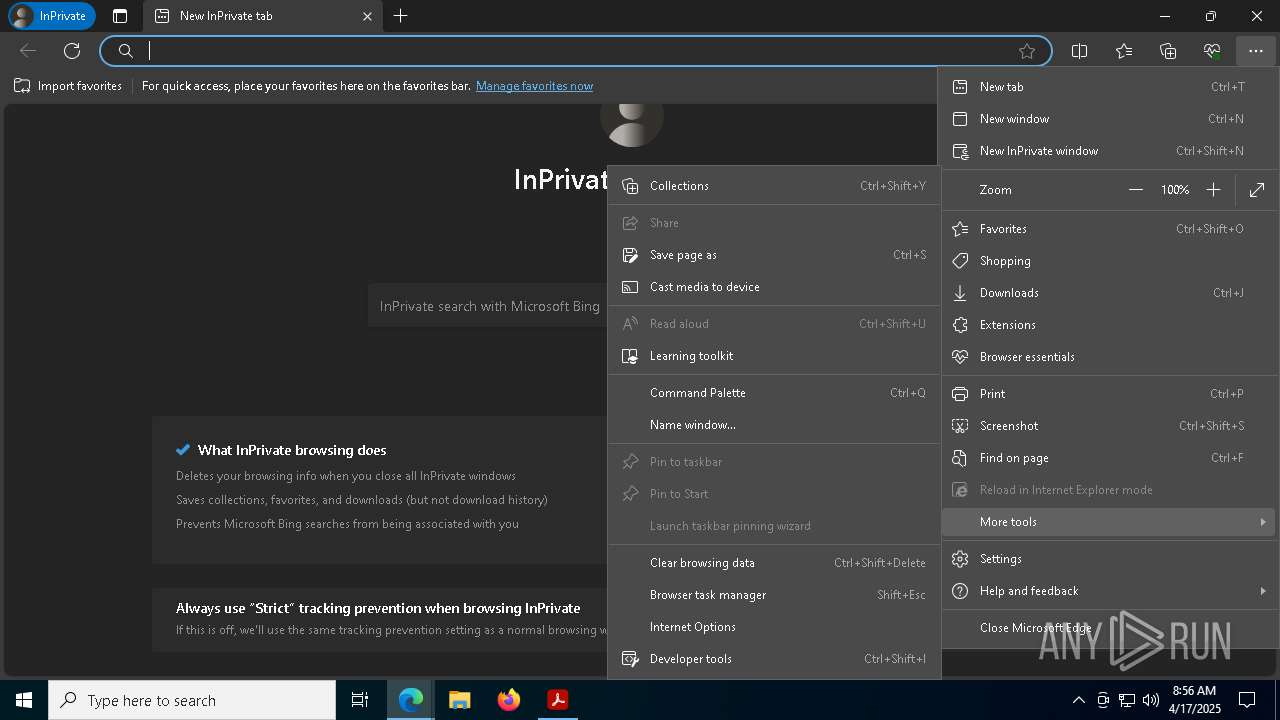Open Extensions from the main menu
This screenshot has height=720, width=1280.
click(x=1109, y=325)
